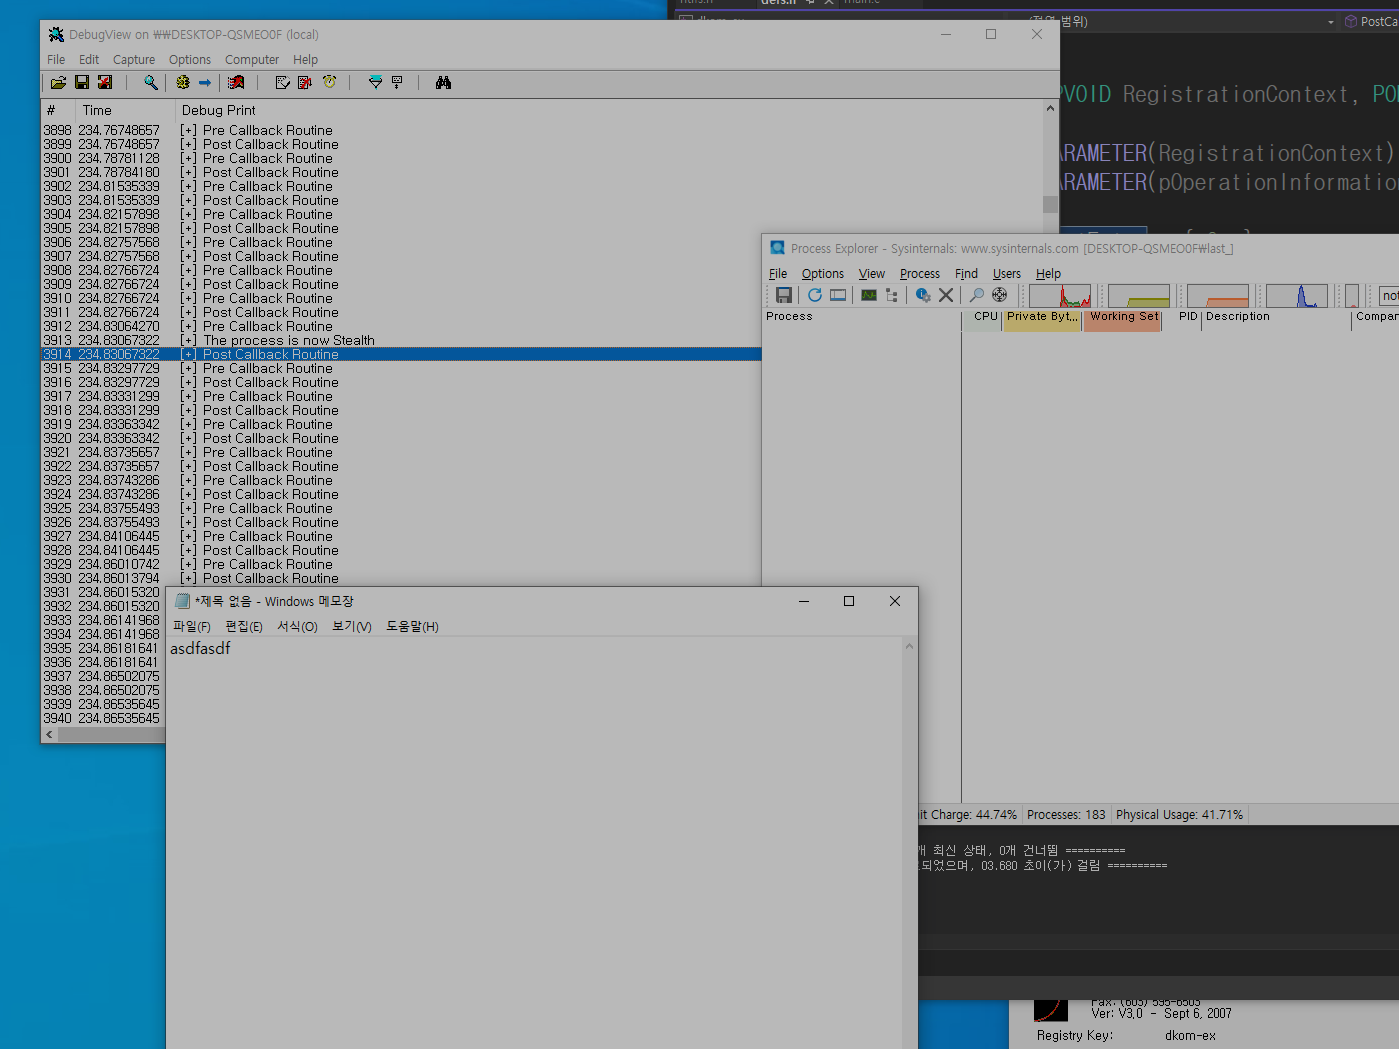The image size is (1399, 1049).
Task: Click DebugView horizontal scrollbar left arrow
Action: tap(49, 735)
